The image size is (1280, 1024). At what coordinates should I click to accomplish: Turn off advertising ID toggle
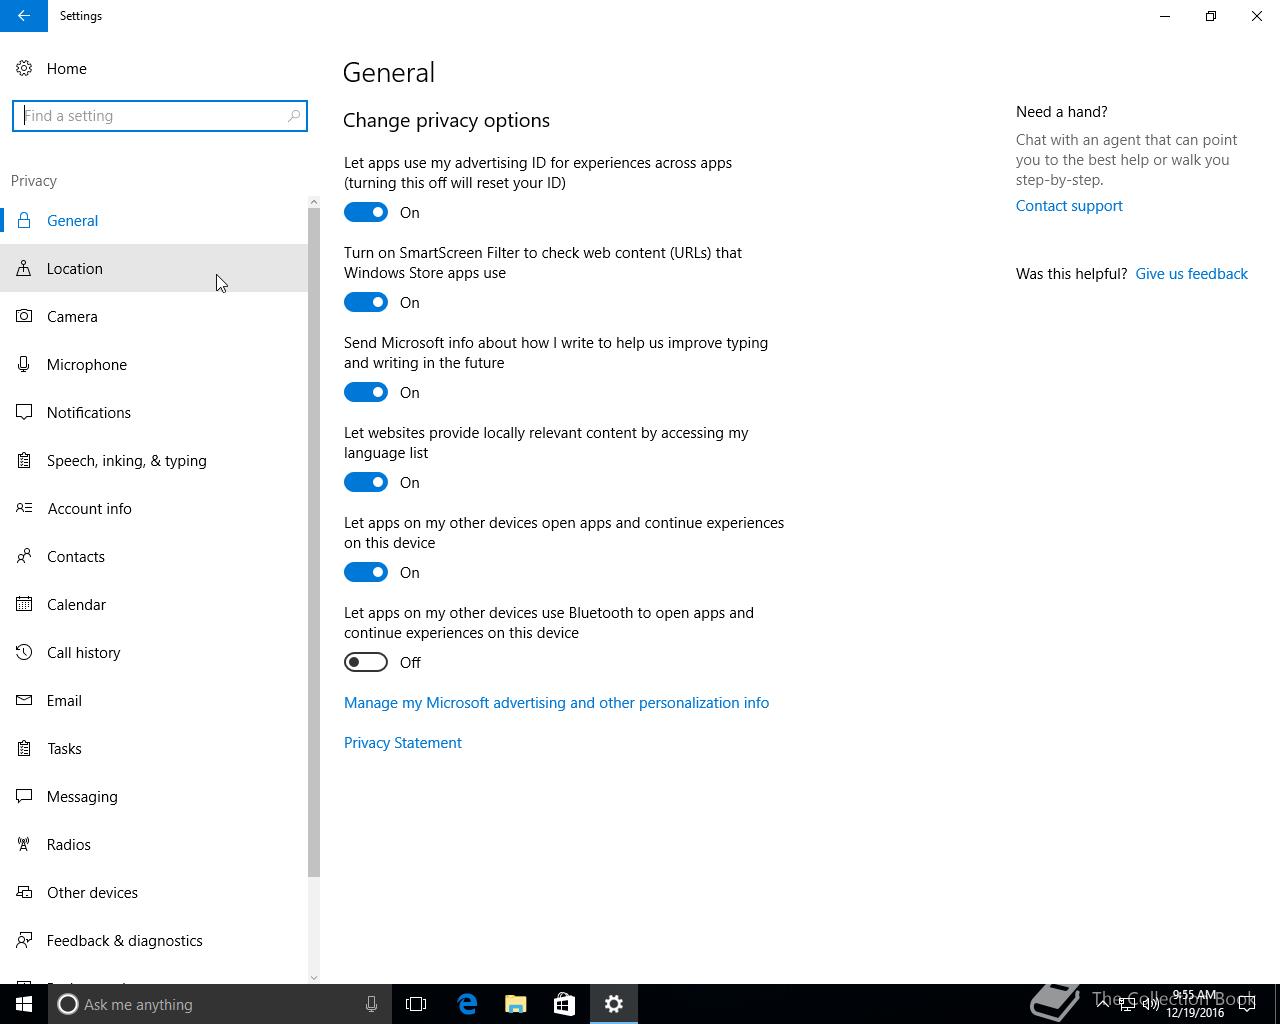tap(366, 212)
